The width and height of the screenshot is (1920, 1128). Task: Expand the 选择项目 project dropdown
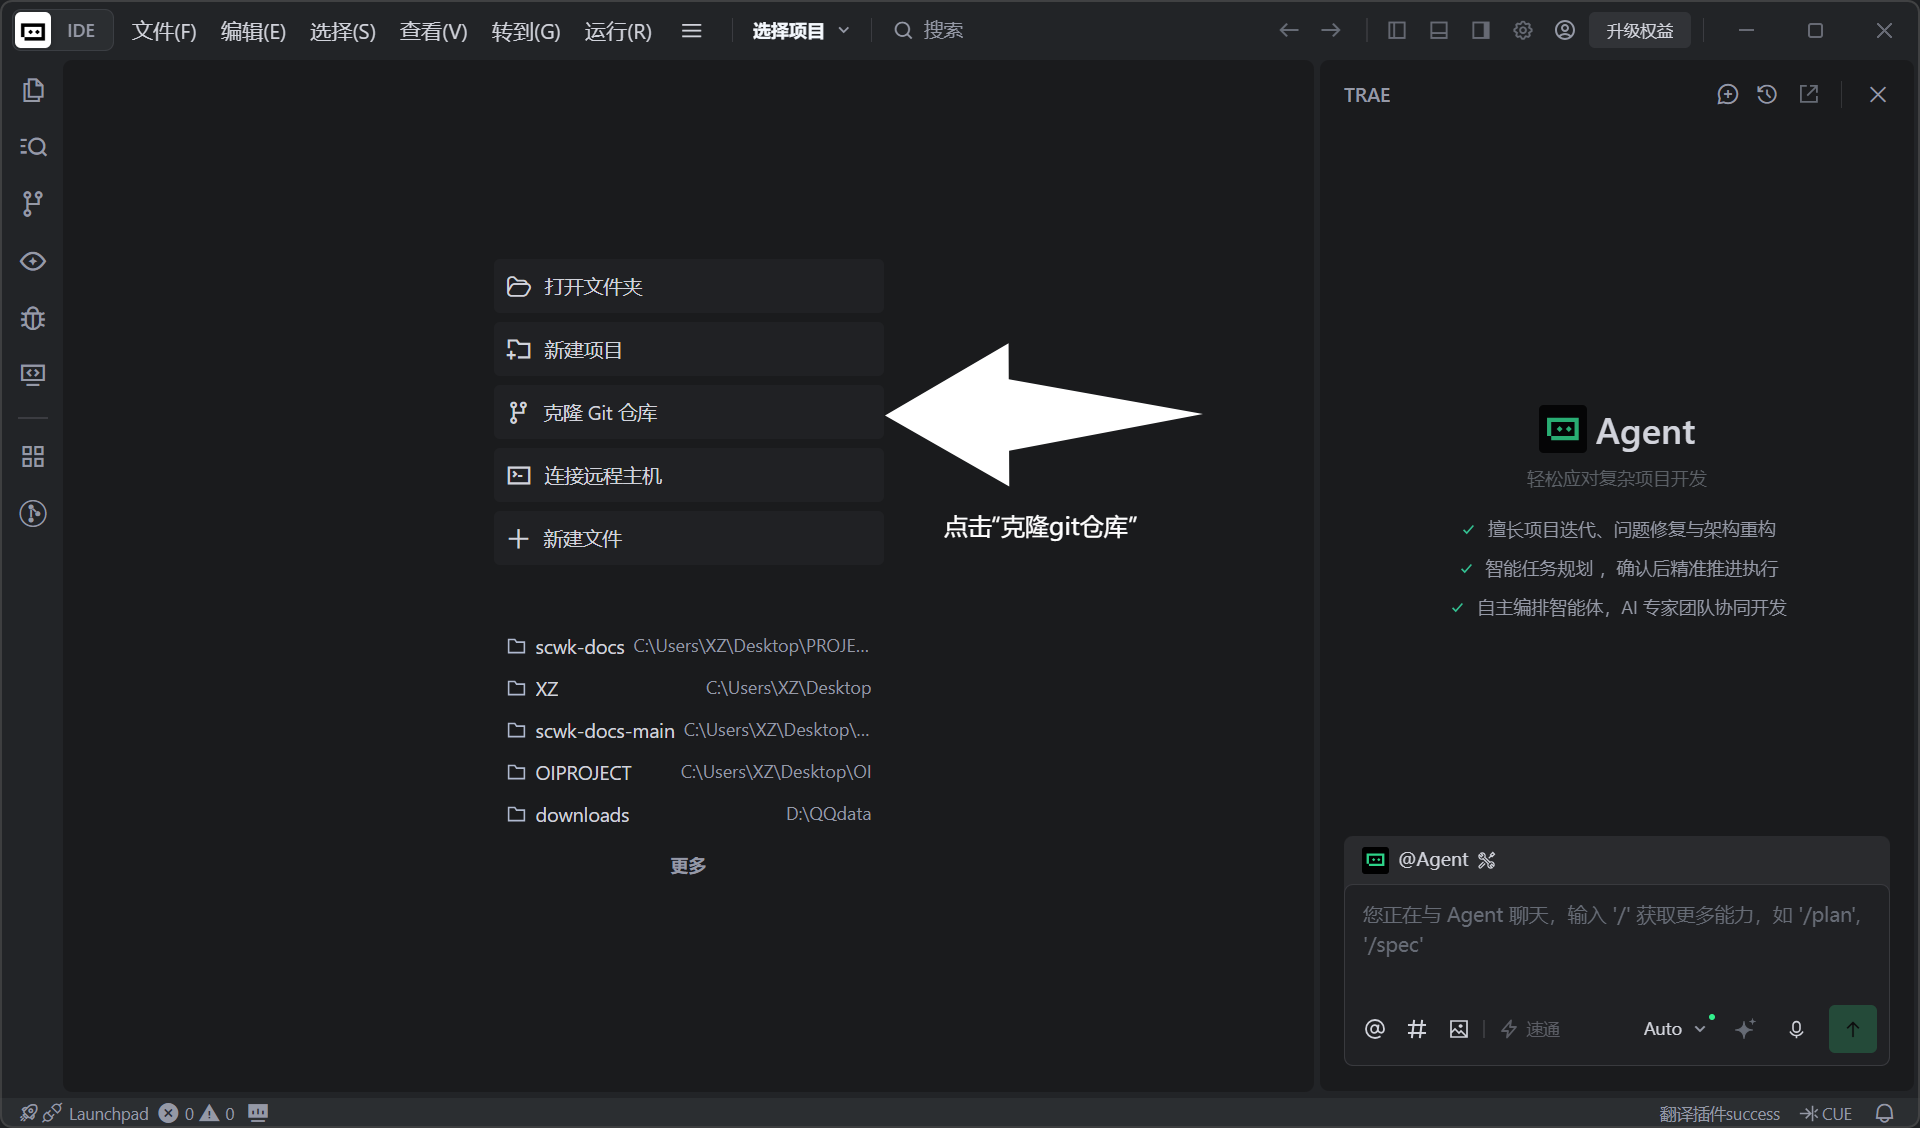pos(801,31)
